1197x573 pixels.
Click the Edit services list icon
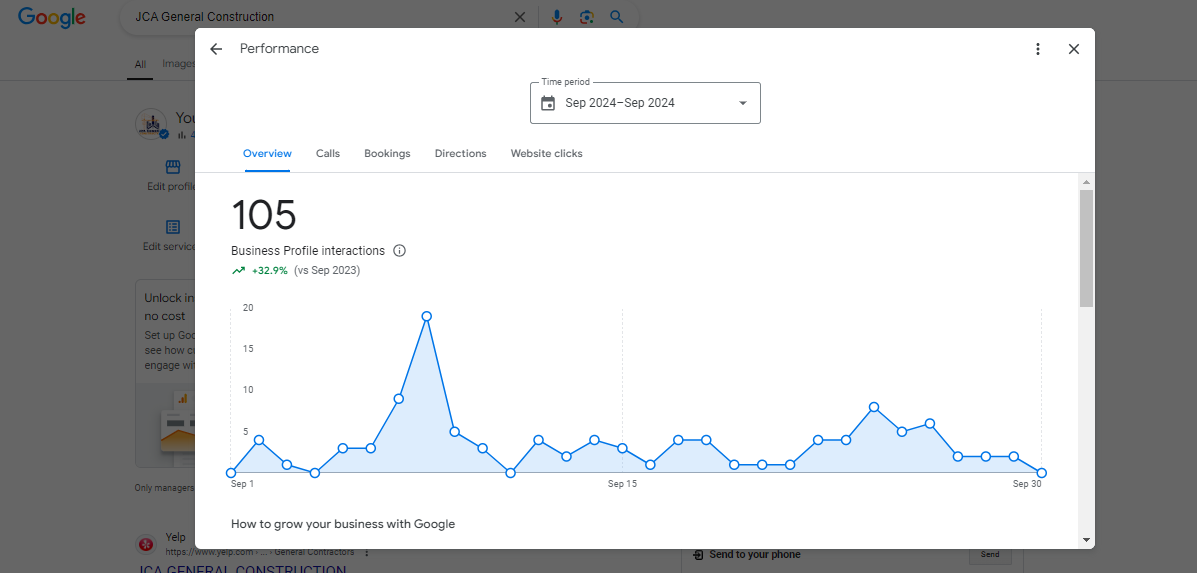(x=173, y=227)
